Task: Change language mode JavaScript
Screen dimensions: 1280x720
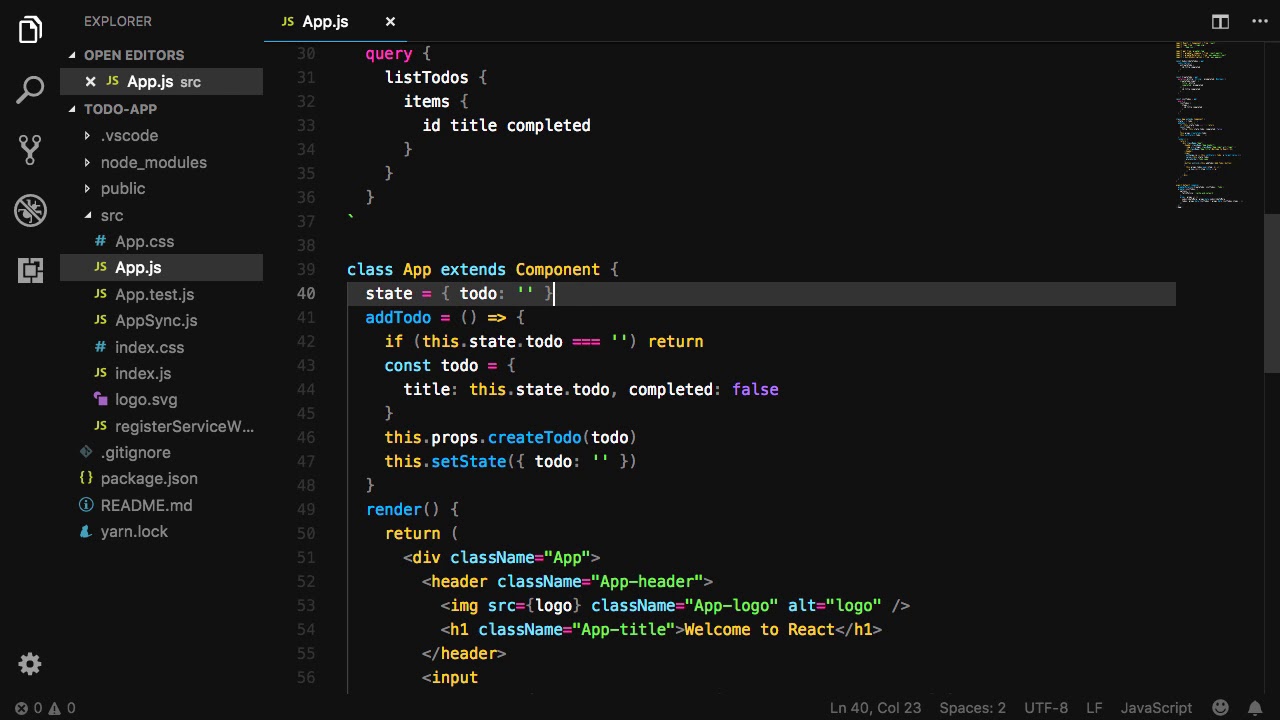Action: 1156,708
